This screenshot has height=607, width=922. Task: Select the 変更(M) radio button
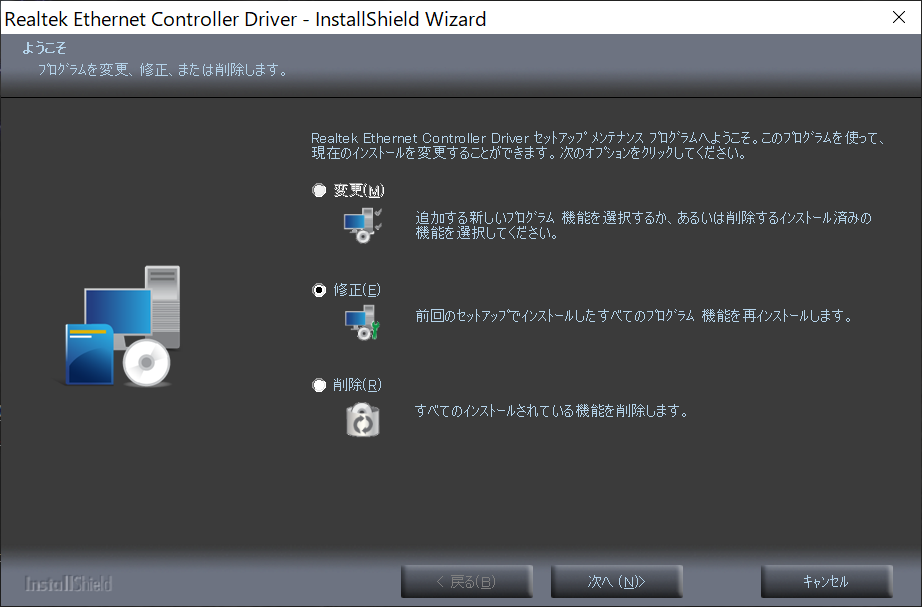[x=319, y=191]
